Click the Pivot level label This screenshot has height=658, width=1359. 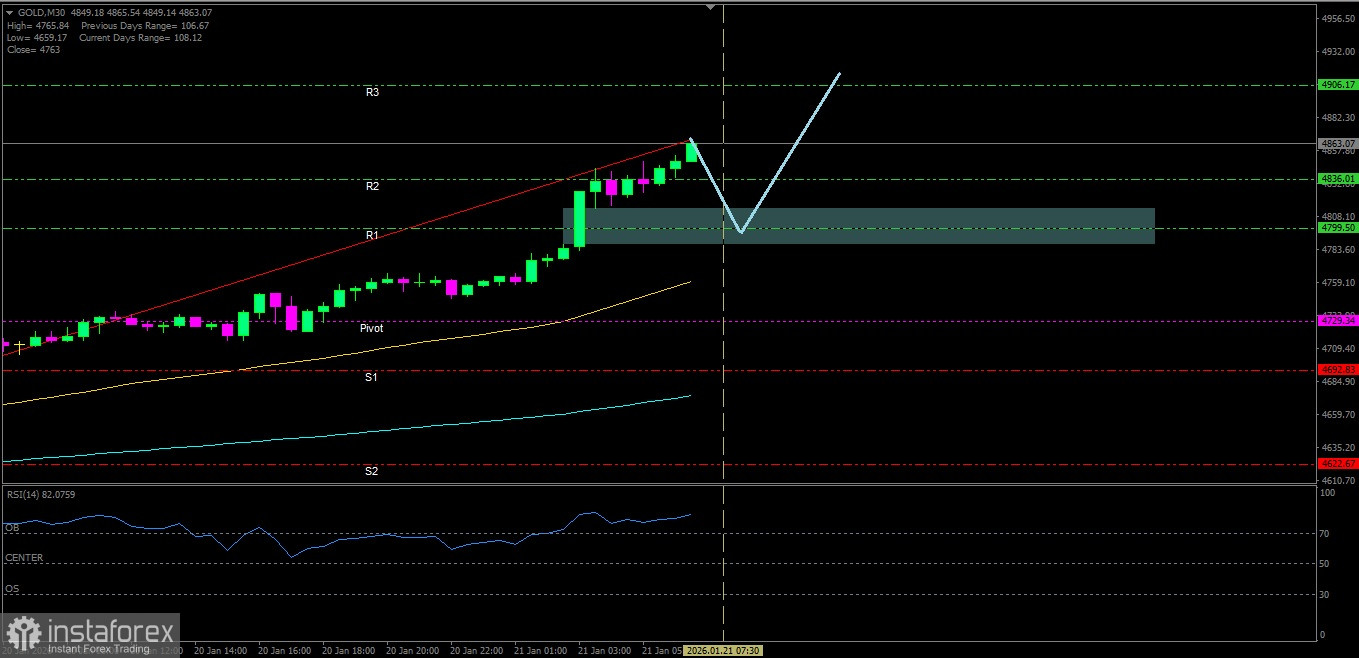[371, 328]
